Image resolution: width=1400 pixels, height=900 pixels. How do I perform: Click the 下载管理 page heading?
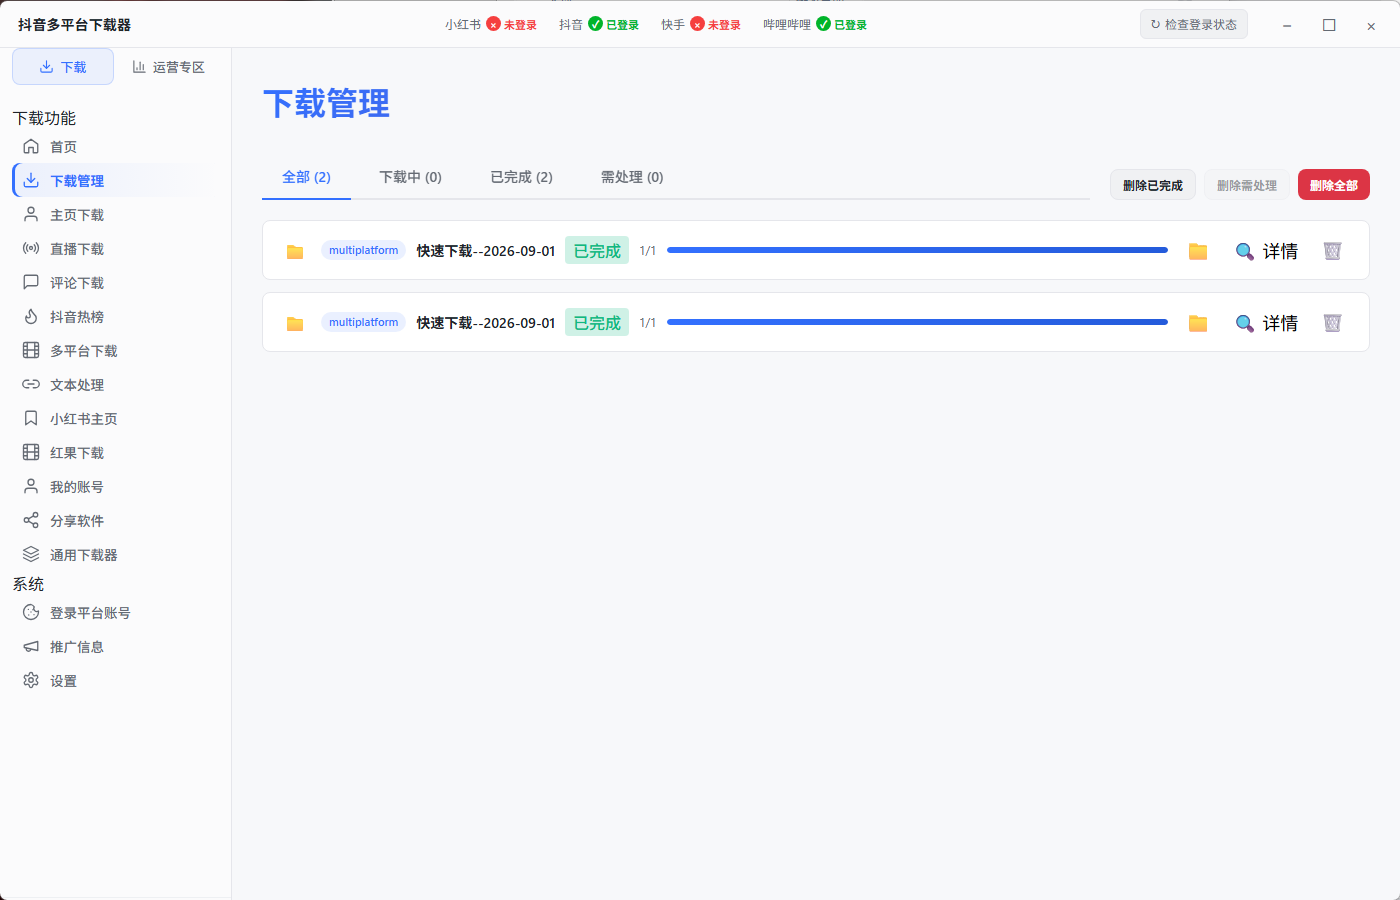pos(326,104)
